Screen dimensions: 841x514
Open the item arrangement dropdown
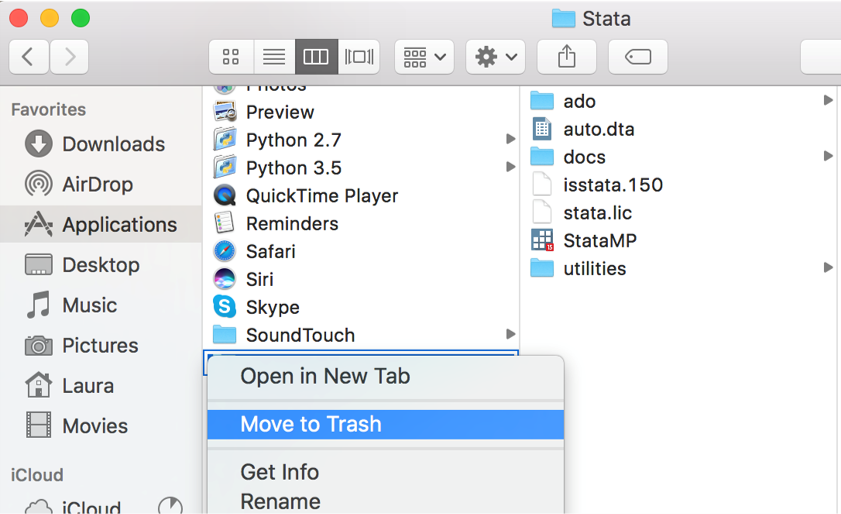coord(424,56)
